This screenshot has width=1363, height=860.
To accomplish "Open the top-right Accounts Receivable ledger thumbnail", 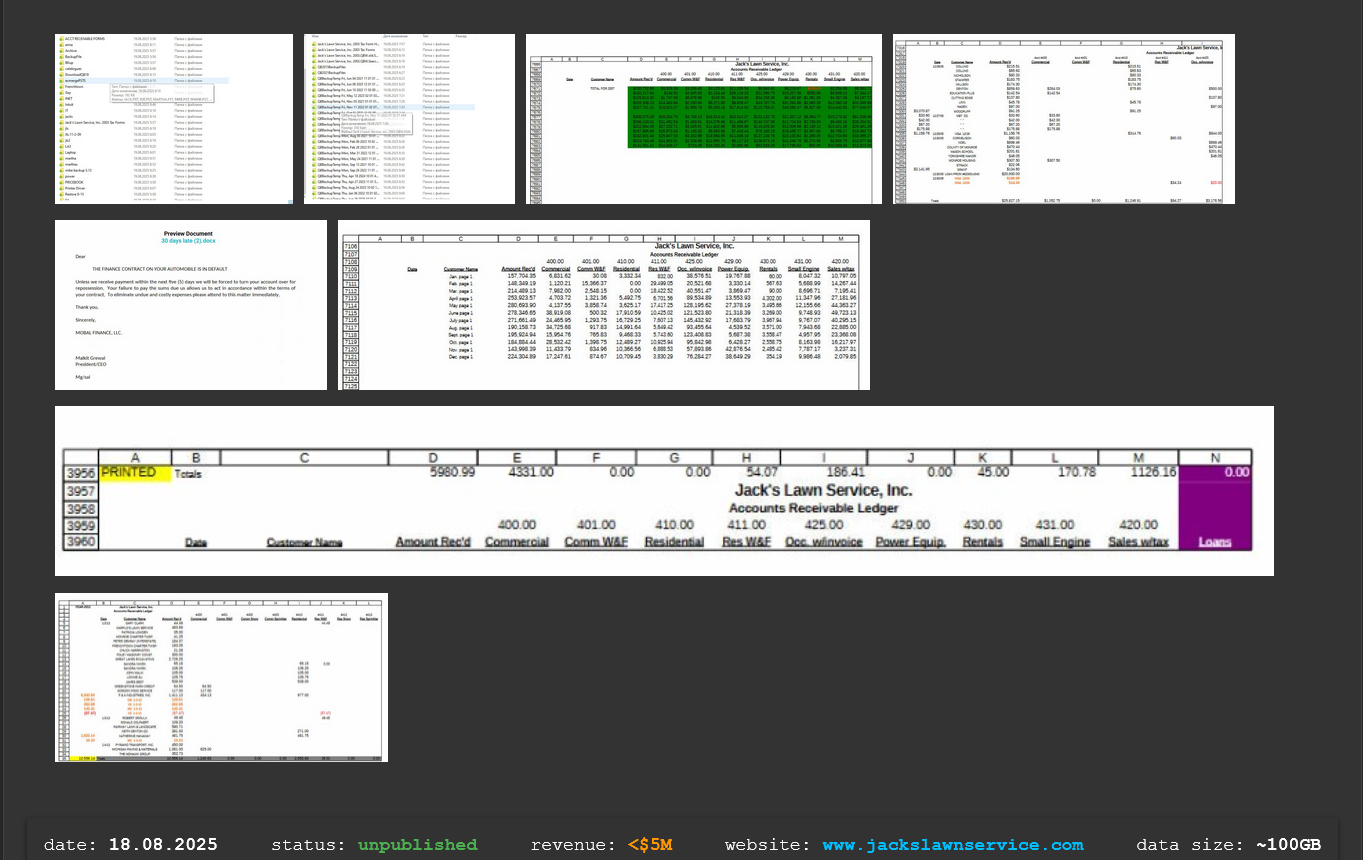I will tap(1064, 119).
